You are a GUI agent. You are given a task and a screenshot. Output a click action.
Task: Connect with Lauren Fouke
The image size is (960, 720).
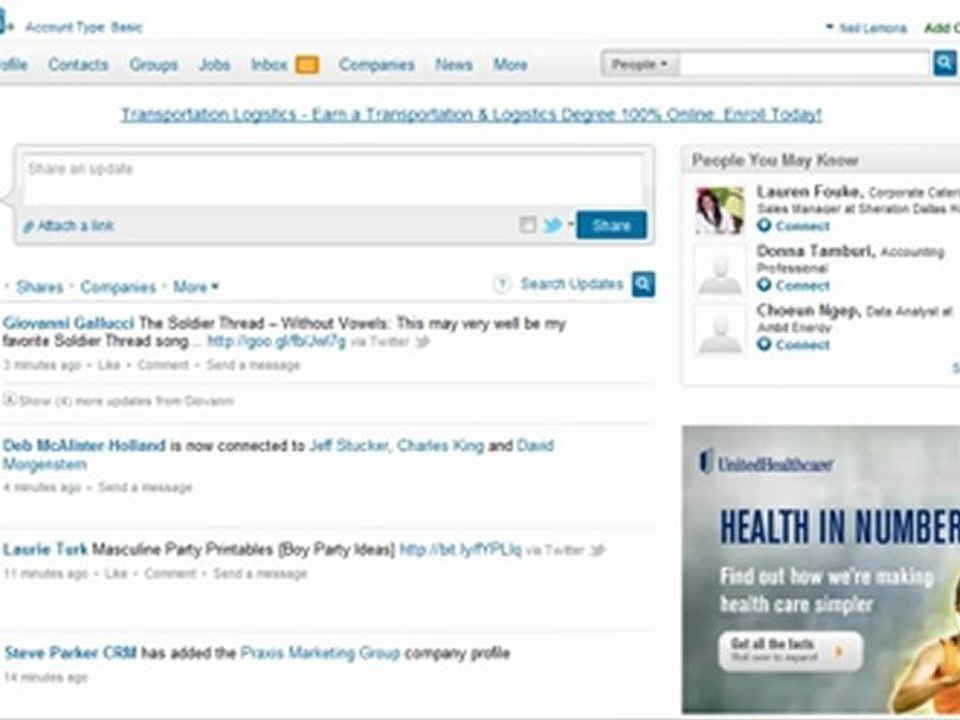pyautogui.click(x=802, y=226)
